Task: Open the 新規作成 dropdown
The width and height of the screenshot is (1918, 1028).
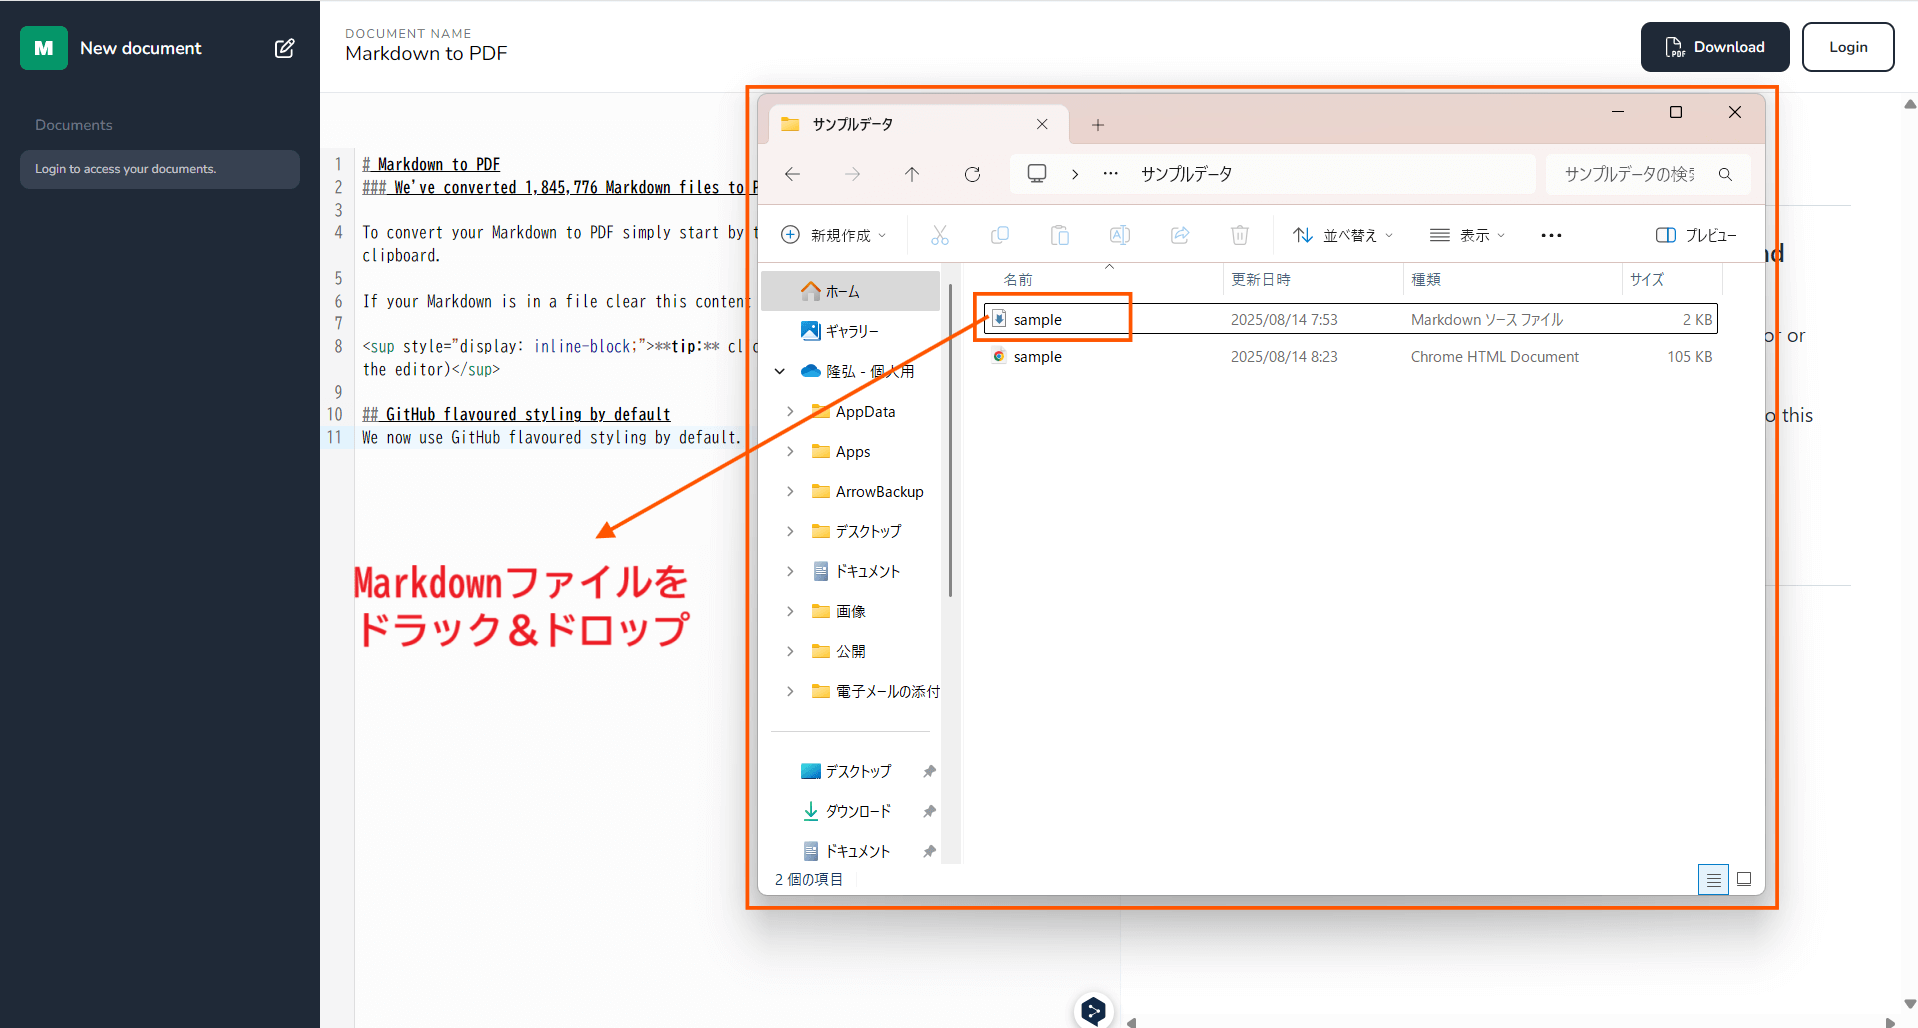Action: pyautogui.click(x=834, y=235)
